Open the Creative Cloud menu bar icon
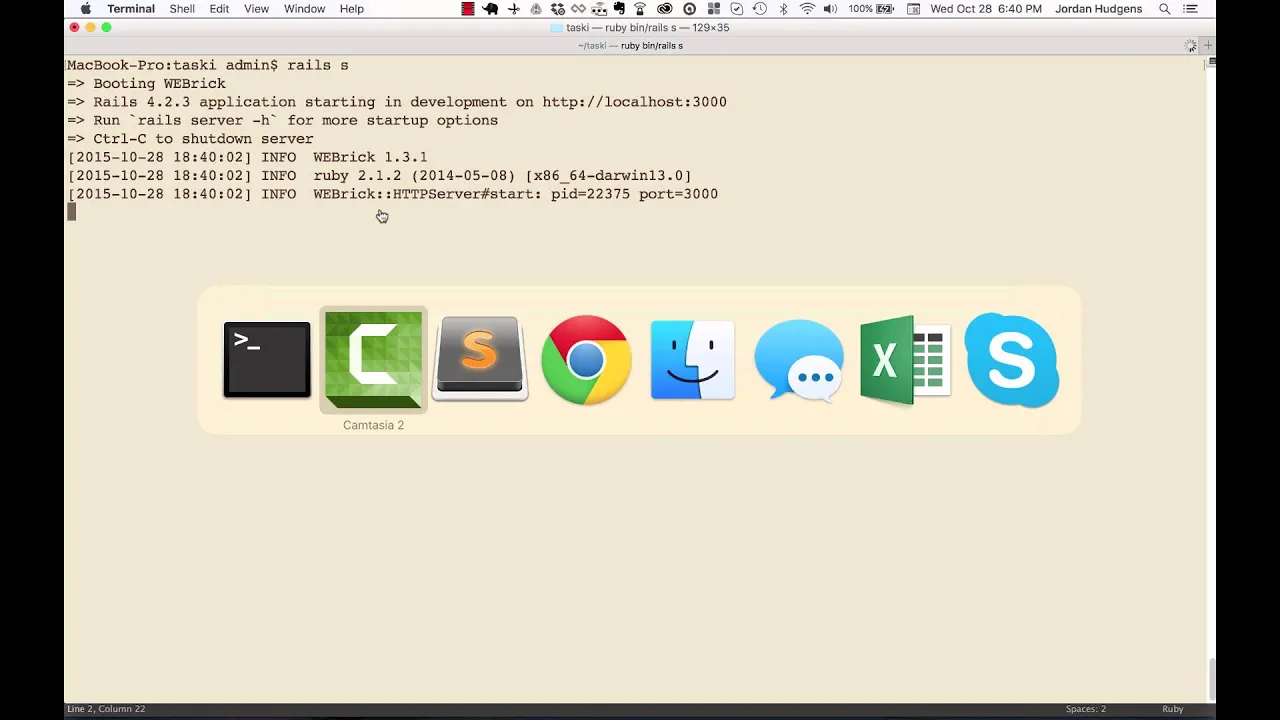The image size is (1280, 720). coord(665,9)
